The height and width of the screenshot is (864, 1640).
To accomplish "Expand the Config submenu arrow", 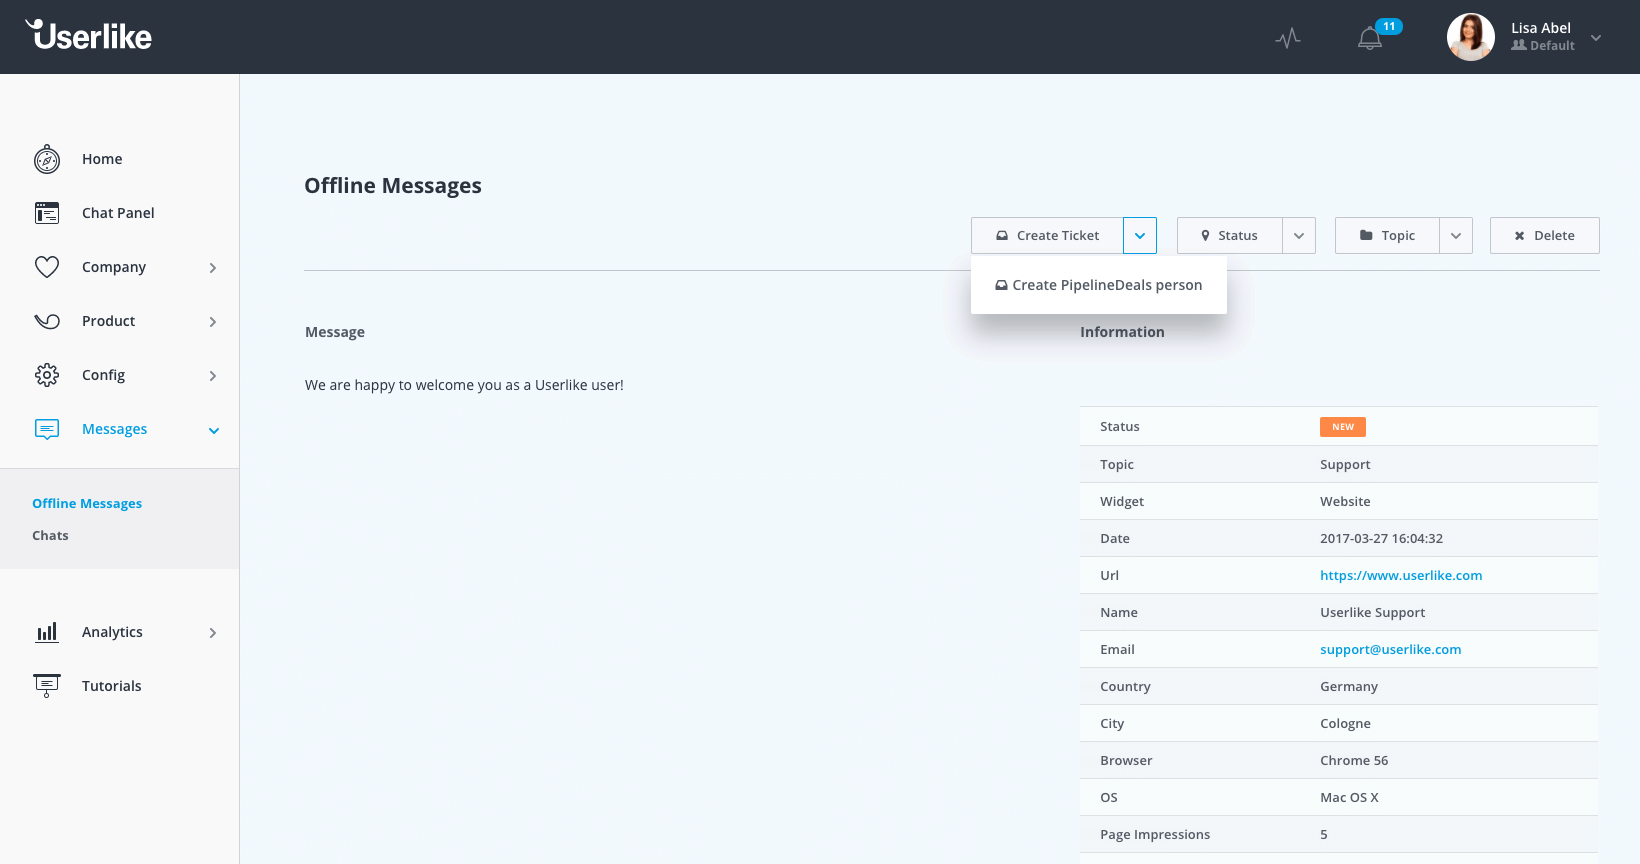I will pos(213,376).
